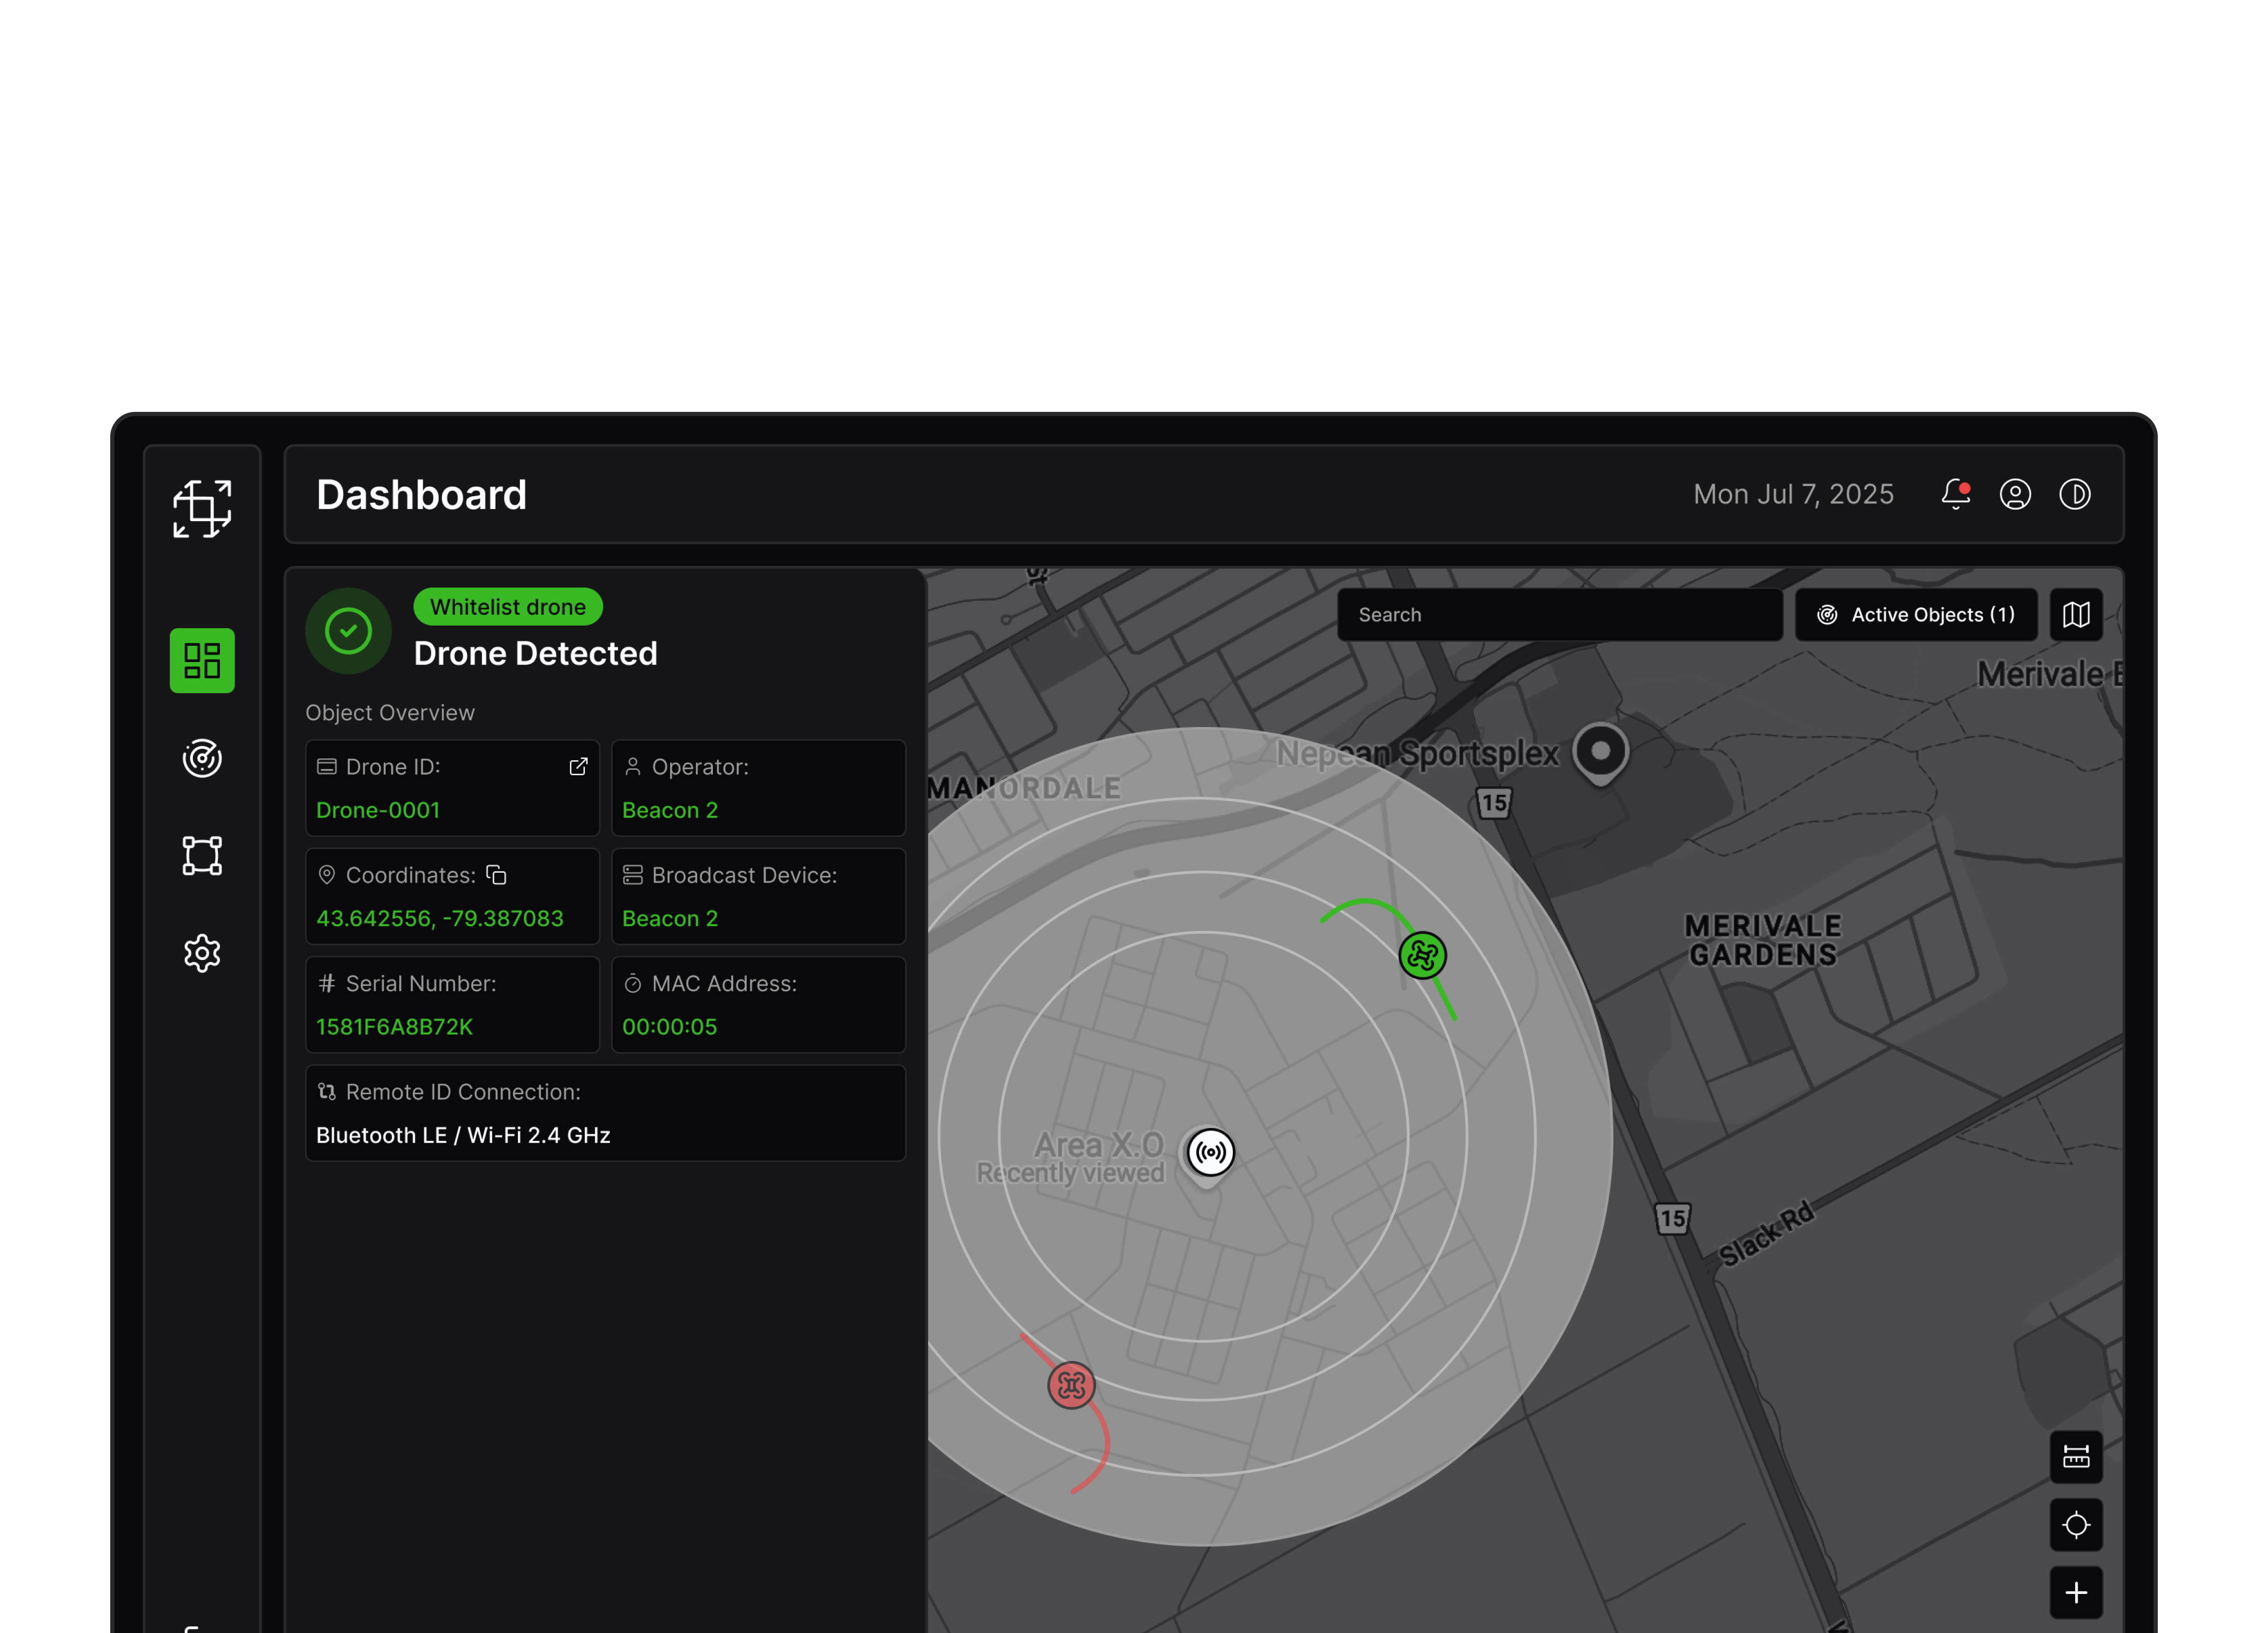Open Drone ID details in external view

[x=578, y=767]
